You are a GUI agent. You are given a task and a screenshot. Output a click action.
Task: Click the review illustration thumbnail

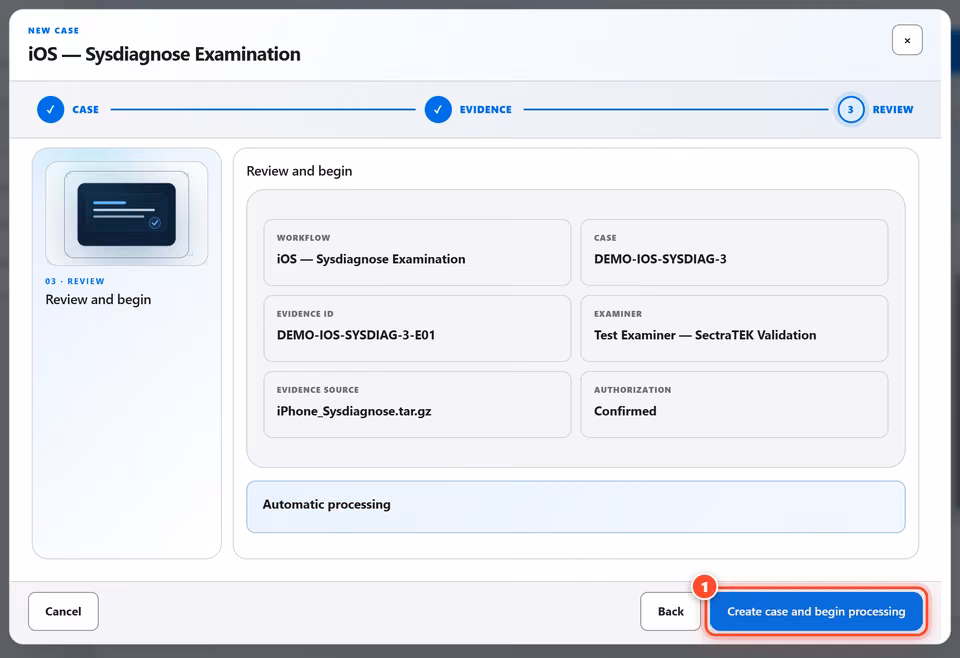(127, 214)
